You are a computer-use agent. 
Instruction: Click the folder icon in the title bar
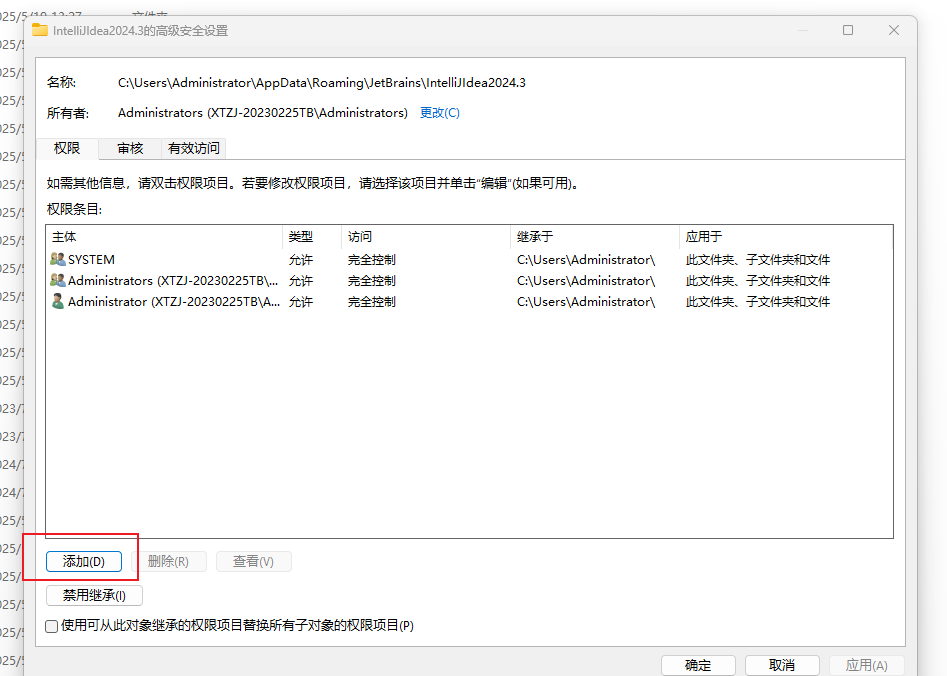40,30
